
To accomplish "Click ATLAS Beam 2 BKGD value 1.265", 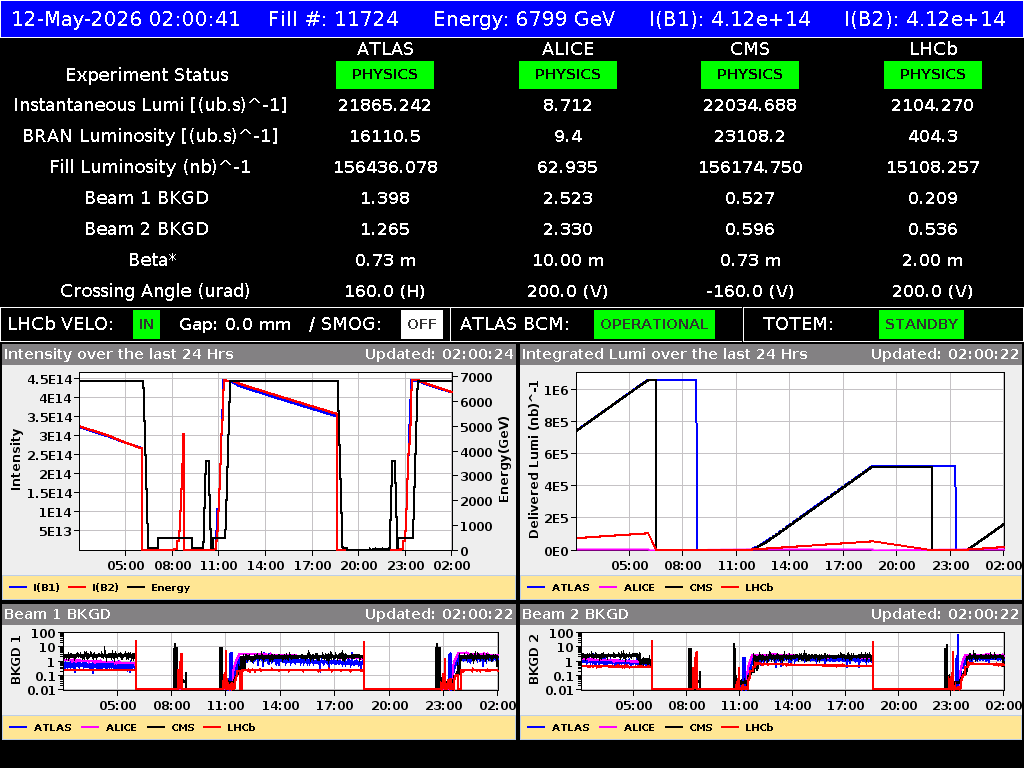I will [385, 229].
